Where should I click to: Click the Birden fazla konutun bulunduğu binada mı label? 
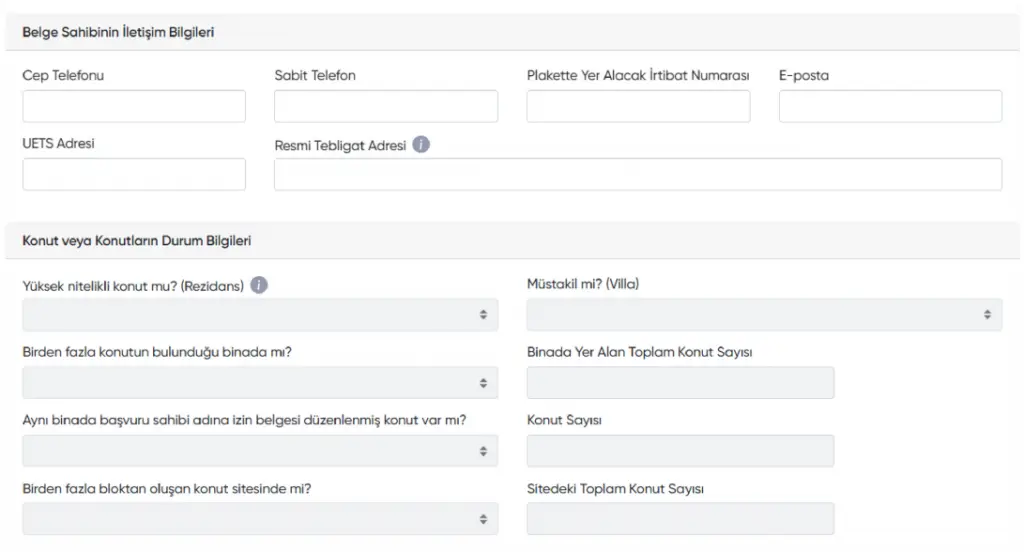pos(157,352)
